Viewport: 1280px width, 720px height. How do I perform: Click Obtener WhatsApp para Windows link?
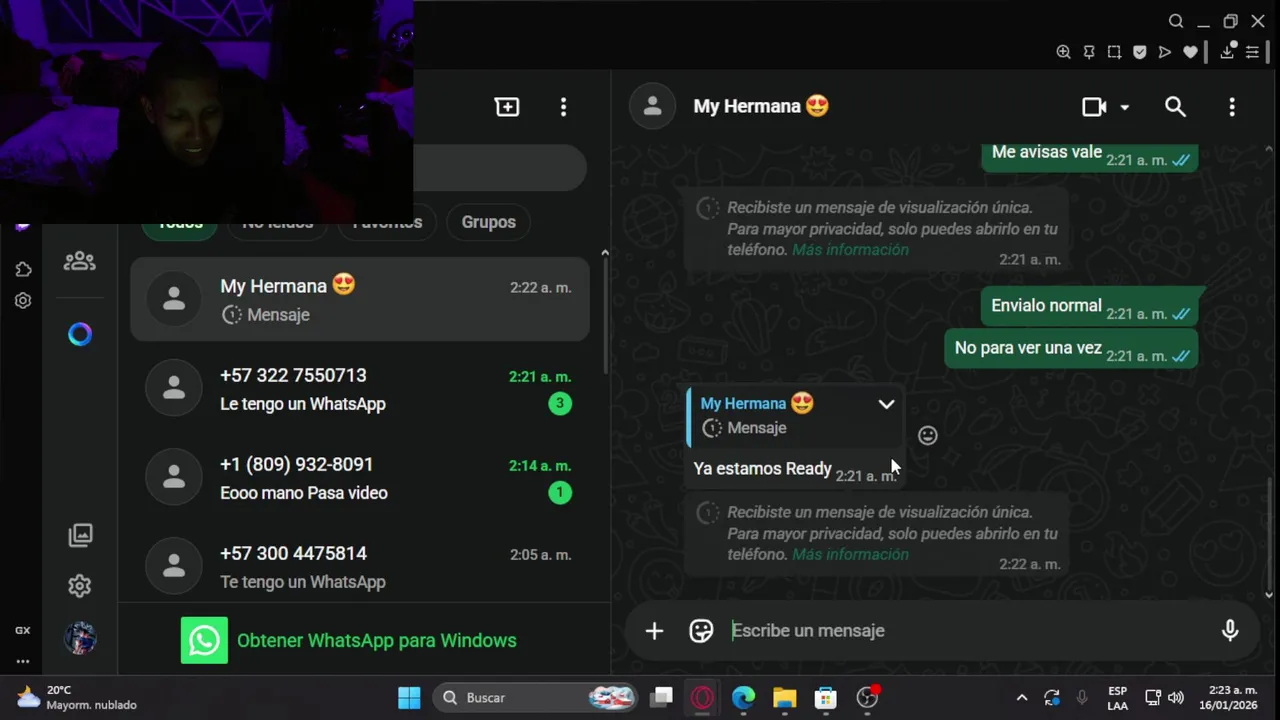(x=377, y=641)
